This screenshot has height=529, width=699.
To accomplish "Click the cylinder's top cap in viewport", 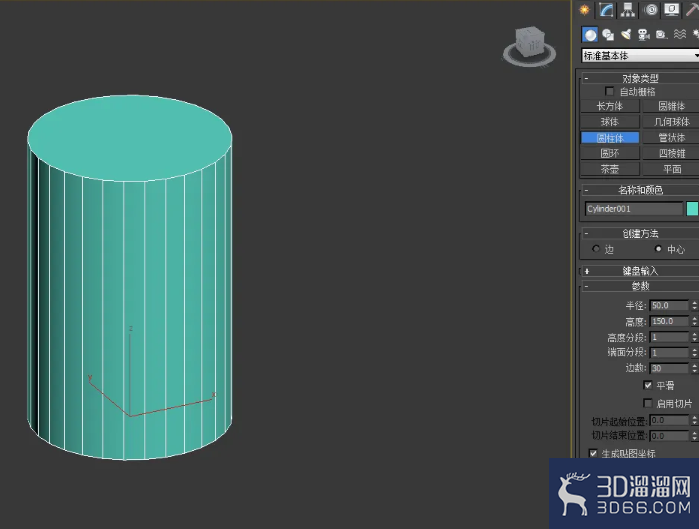I will coord(130,138).
